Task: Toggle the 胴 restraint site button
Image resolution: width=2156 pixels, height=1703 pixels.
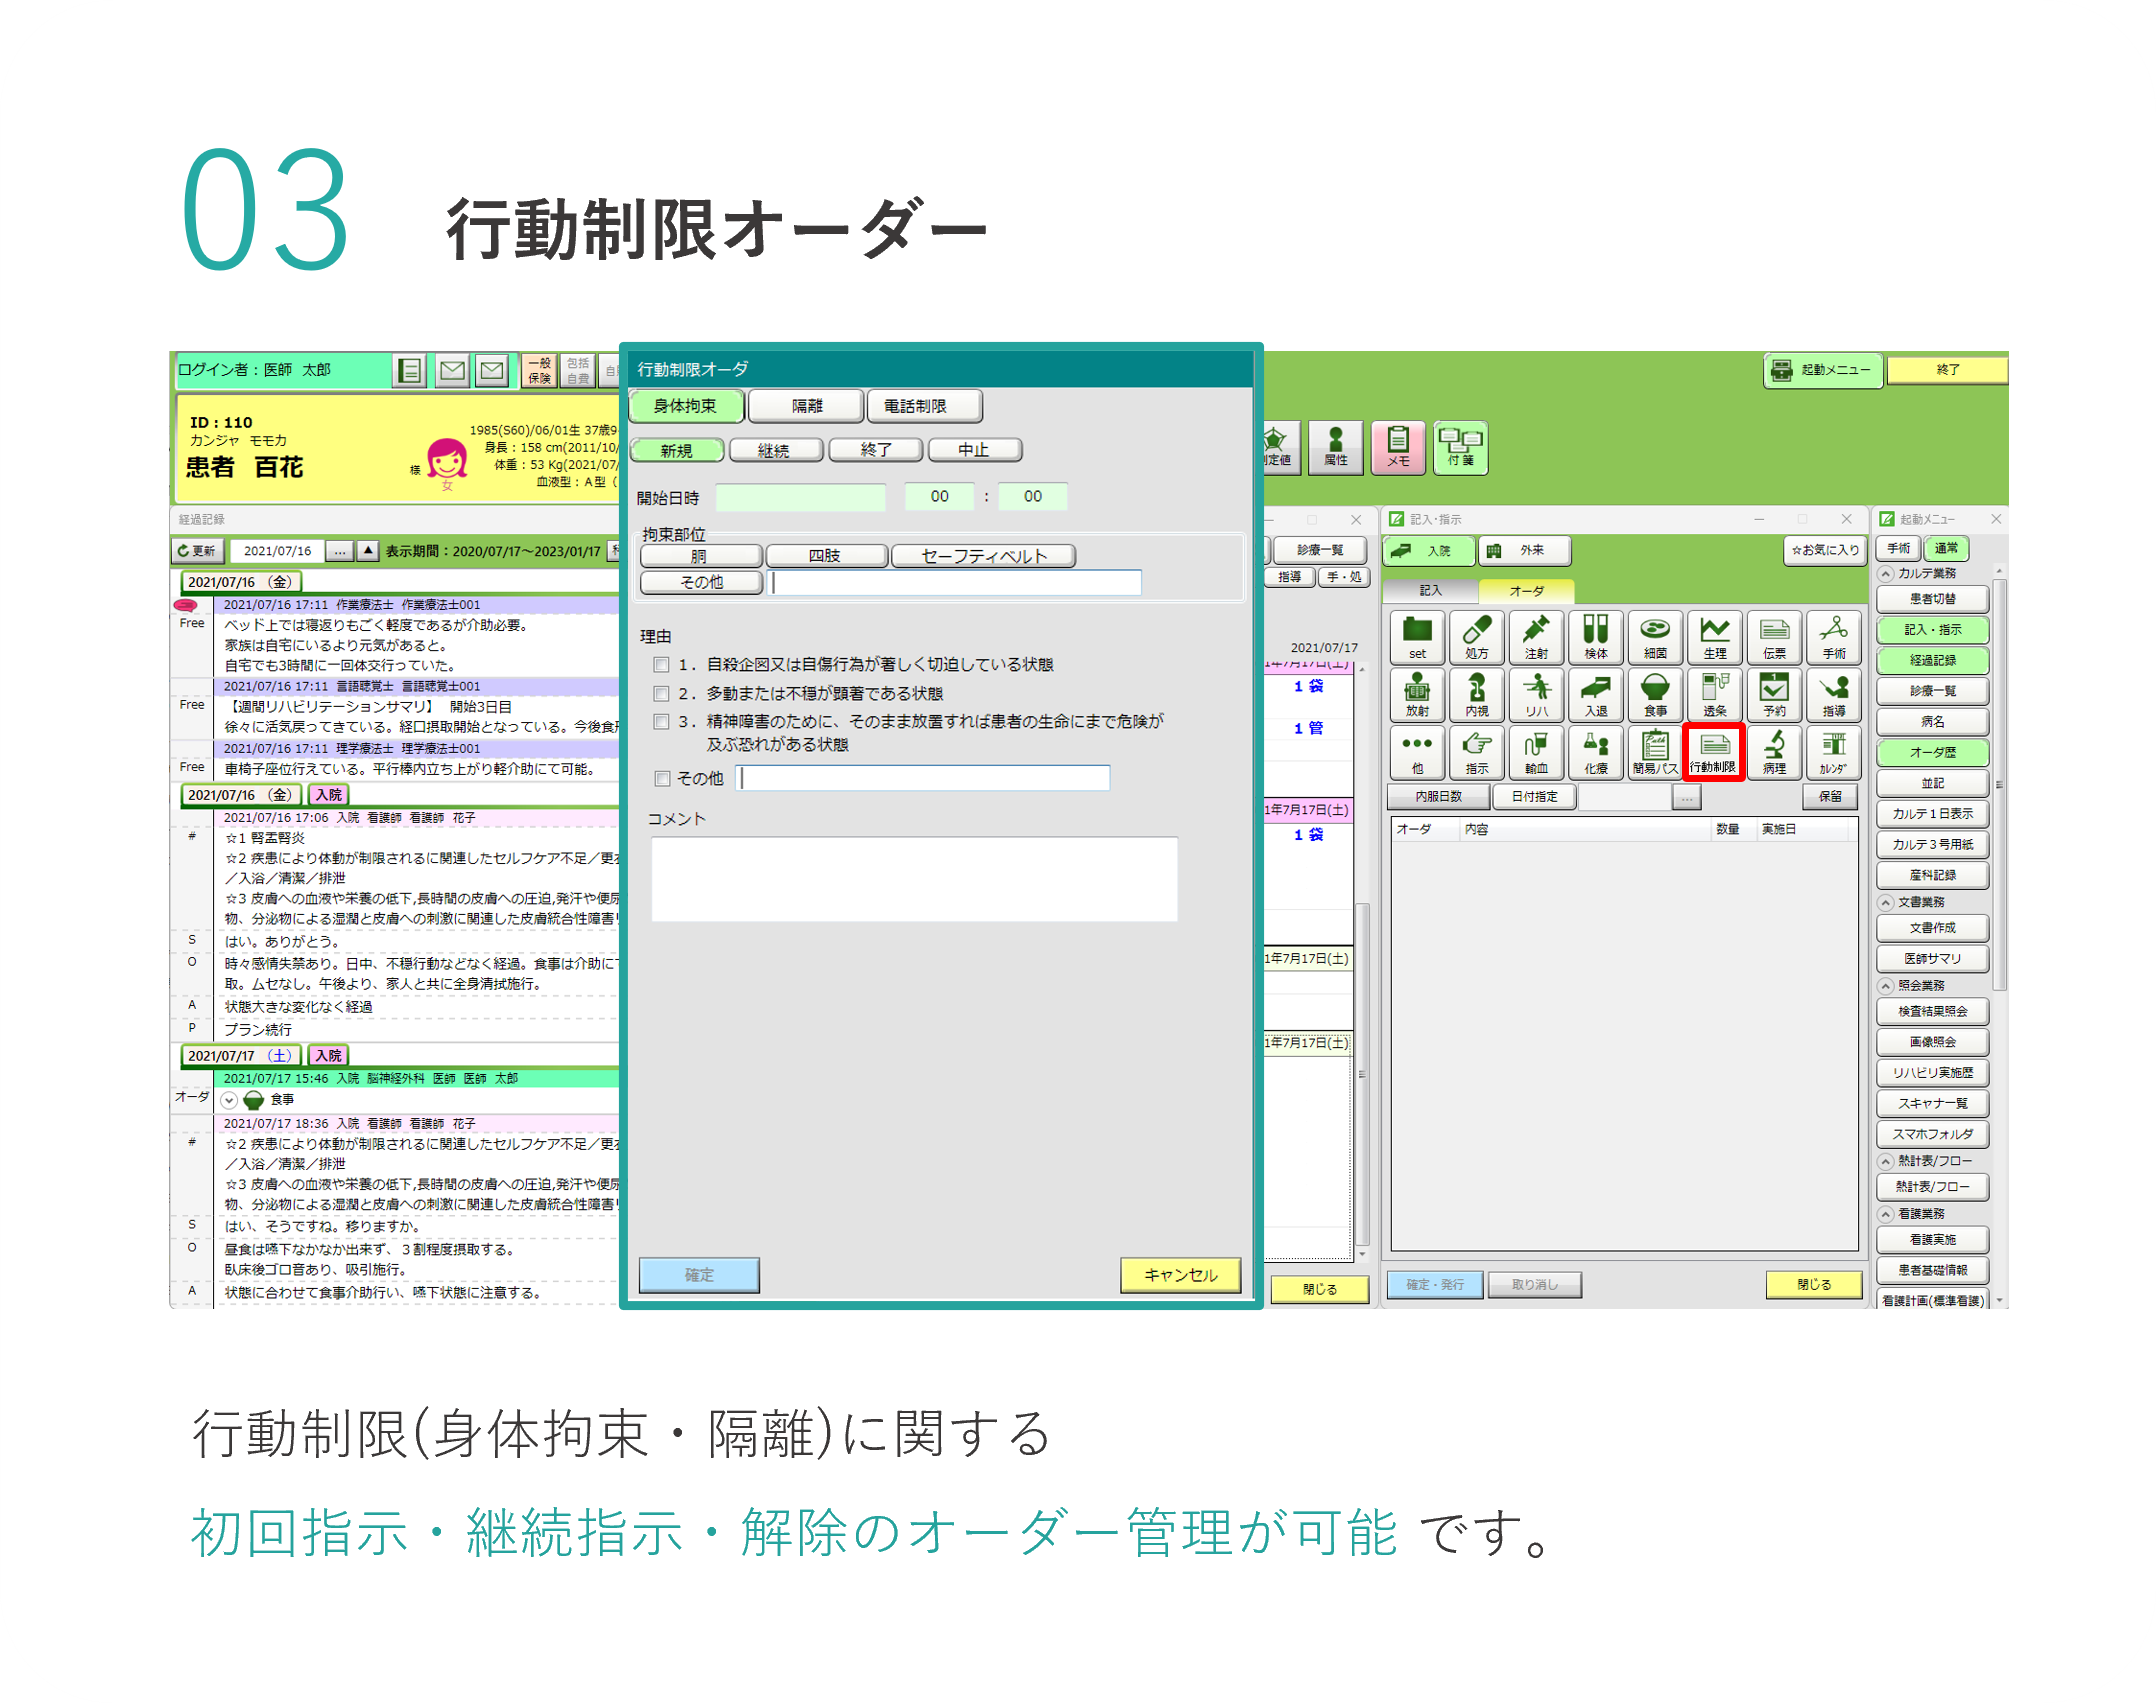Action: point(701,556)
